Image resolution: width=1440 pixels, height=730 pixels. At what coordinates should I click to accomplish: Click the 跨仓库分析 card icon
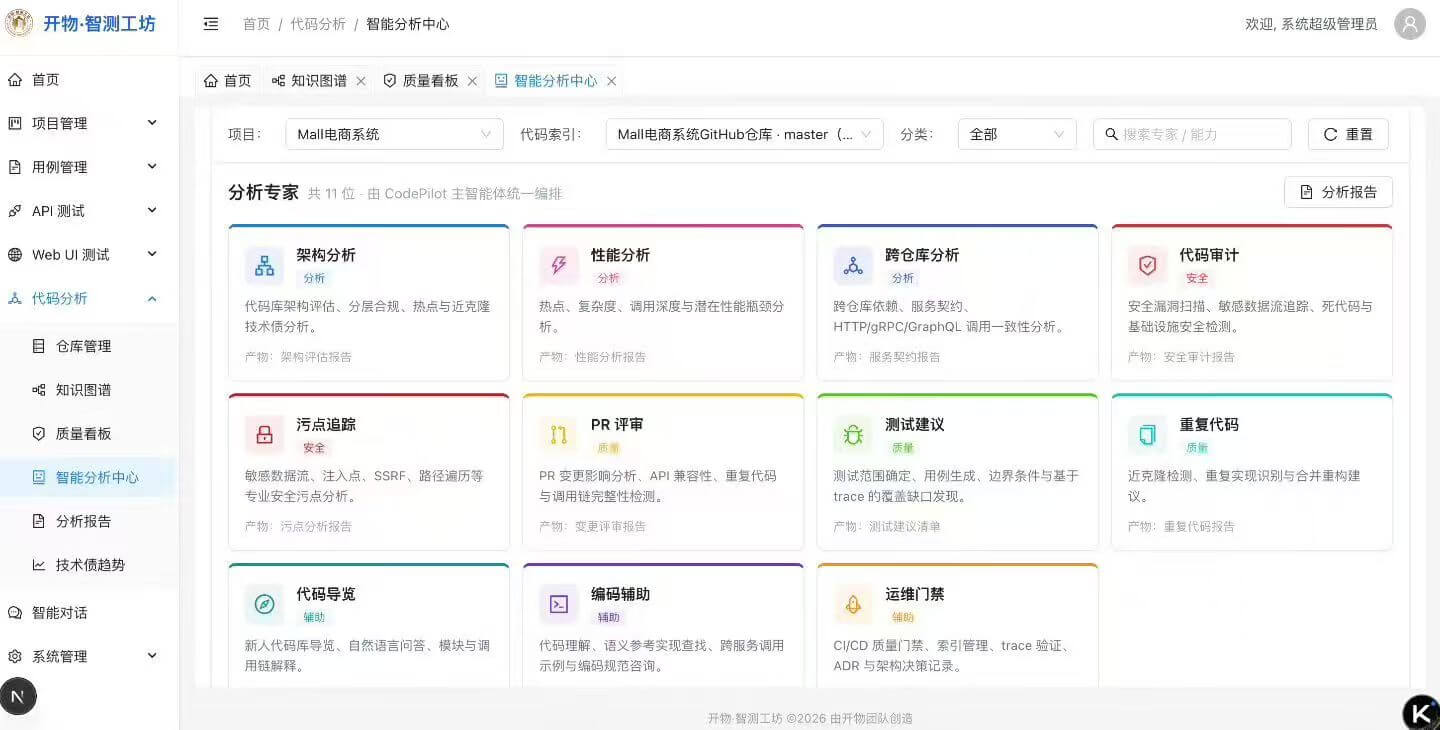pyautogui.click(x=853, y=265)
